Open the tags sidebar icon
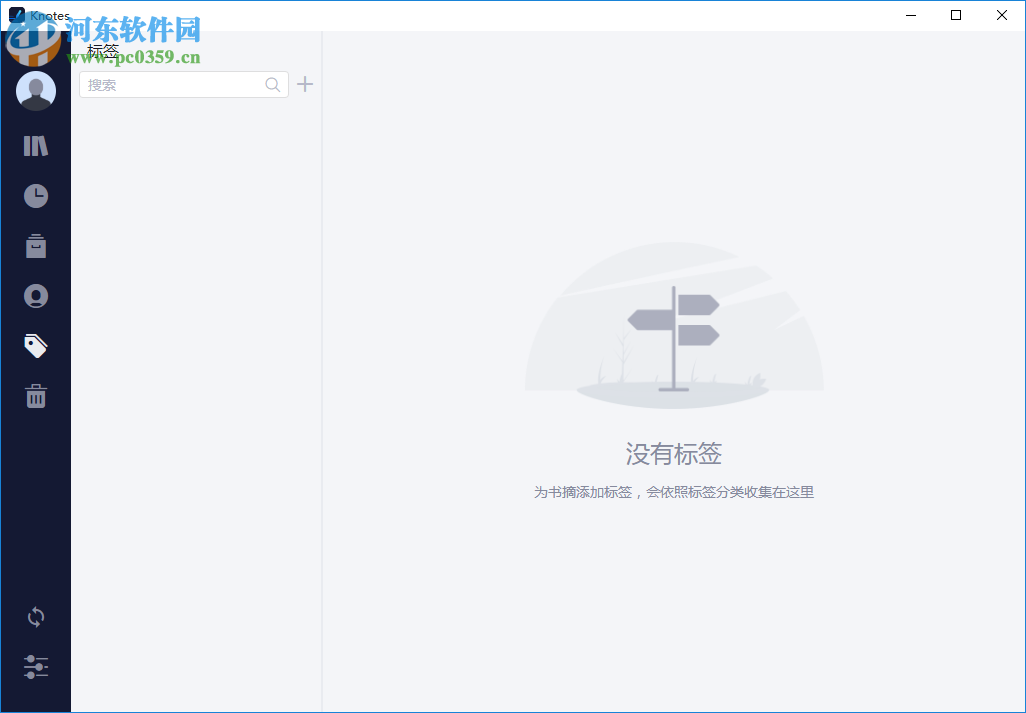Image resolution: width=1026 pixels, height=713 pixels. pyautogui.click(x=35, y=345)
